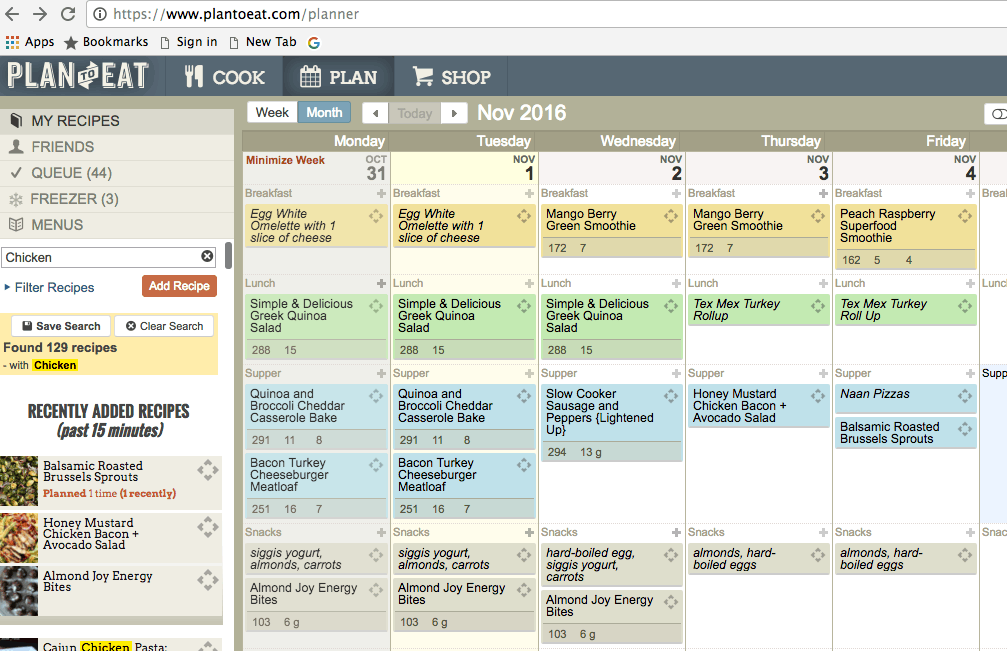Jump to Today in the calendar

click(x=415, y=114)
